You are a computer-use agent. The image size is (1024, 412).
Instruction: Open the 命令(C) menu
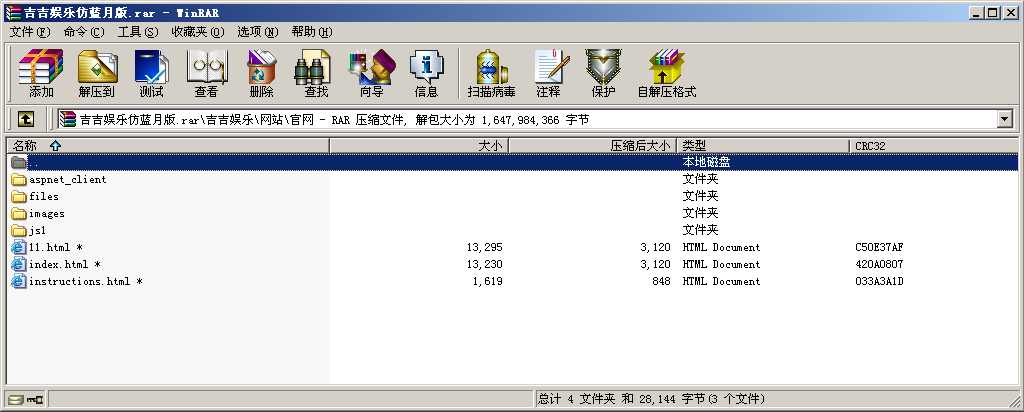coord(84,32)
